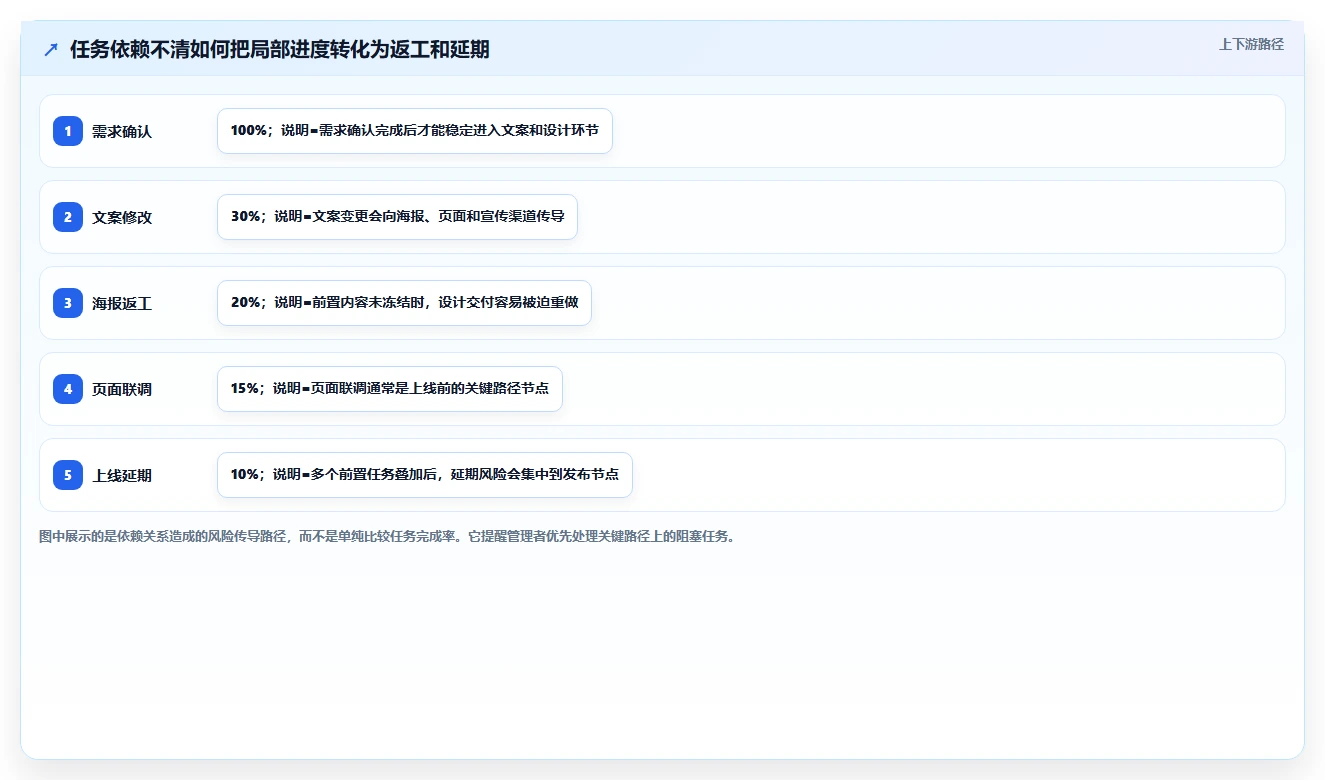
Task: Select step number 5 badge for 上线延期
Action: [x=68, y=475]
